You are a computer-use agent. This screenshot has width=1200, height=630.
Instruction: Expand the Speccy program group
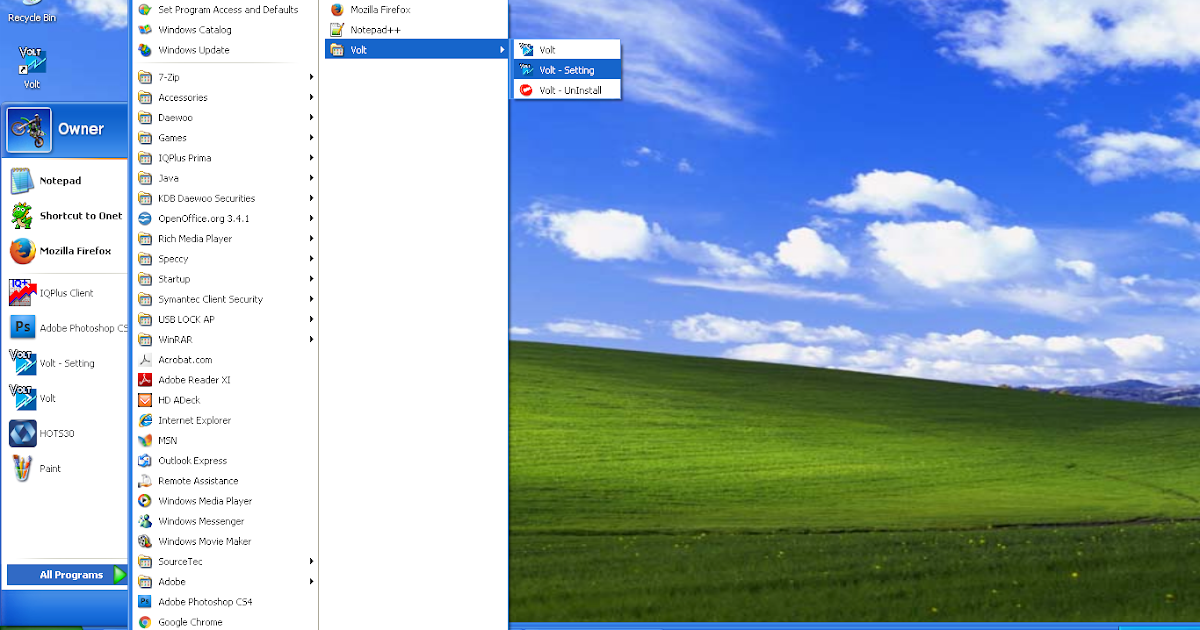tap(225, 259)
